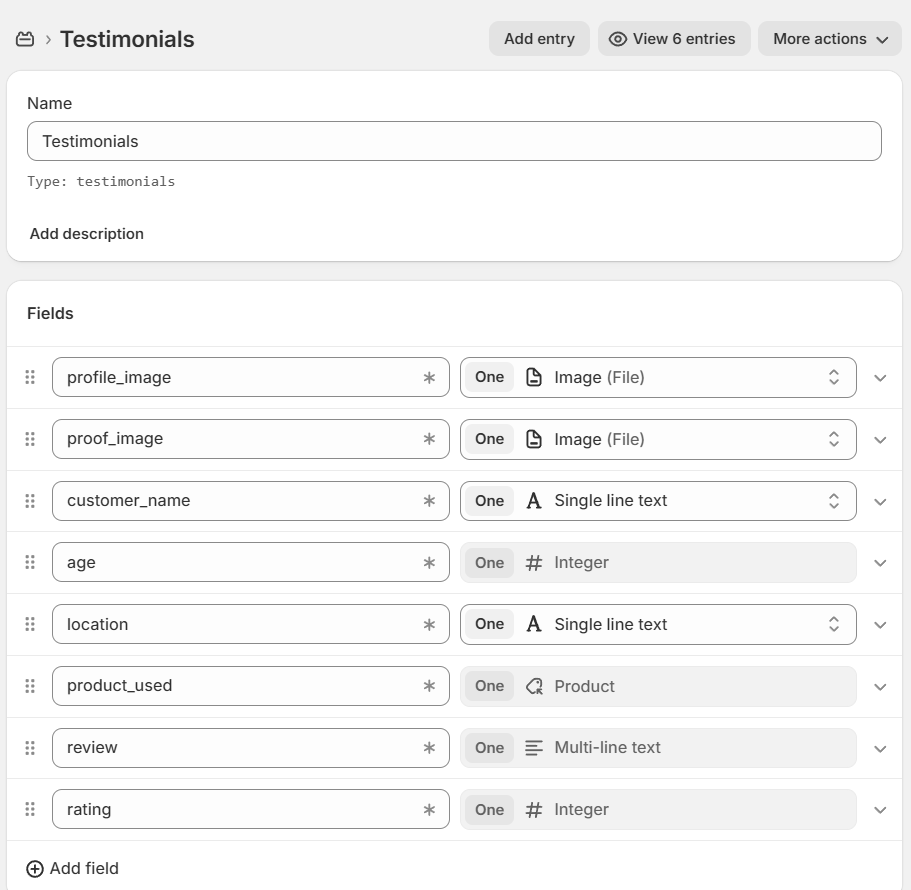Click the plus icon beside Add field
Screen dimensions: 911x890
tap(35, 869)
